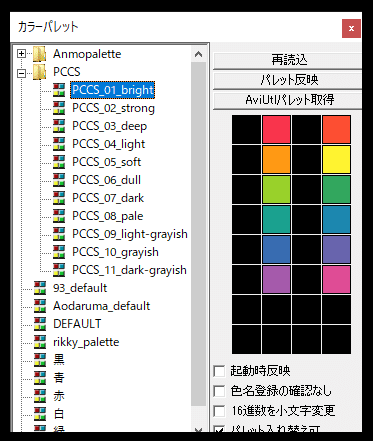The height and width of the screenshot is (441, 373).
Task: Pick the orange color swatch
Action: 276,159
